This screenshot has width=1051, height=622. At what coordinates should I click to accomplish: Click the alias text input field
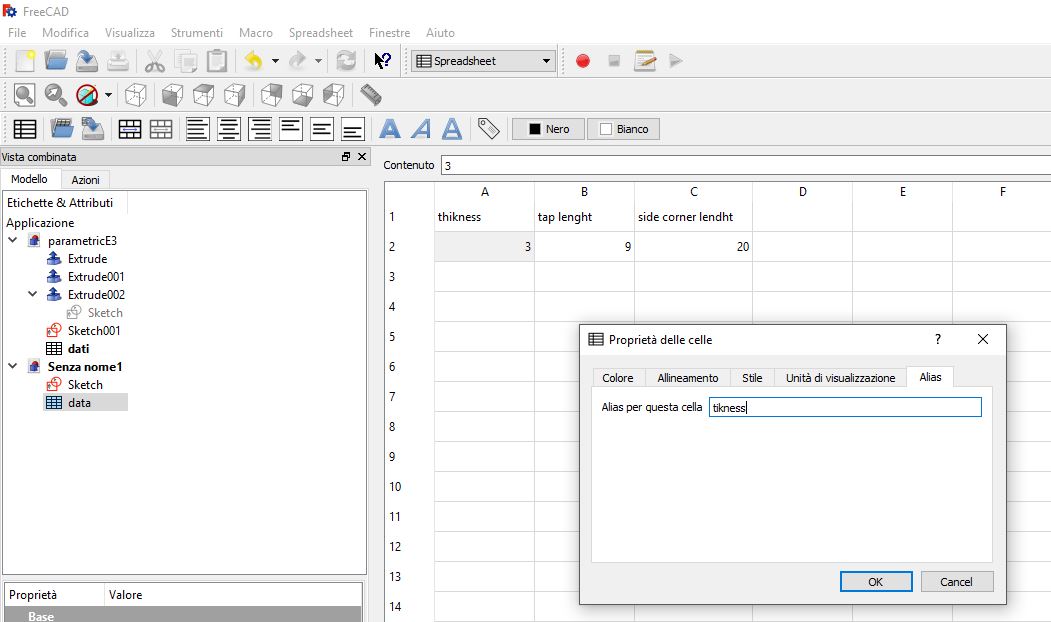[845, 407]
